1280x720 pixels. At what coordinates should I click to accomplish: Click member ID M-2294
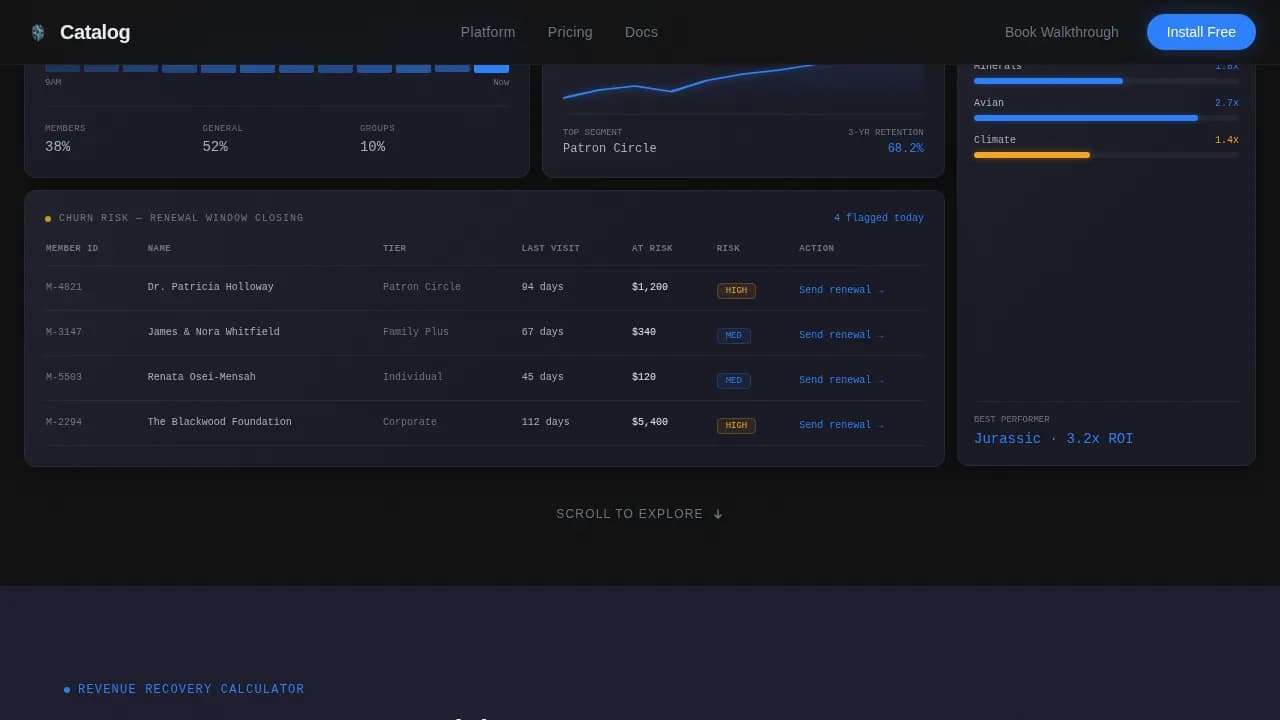pyautogui.click(x=64, y=422)
